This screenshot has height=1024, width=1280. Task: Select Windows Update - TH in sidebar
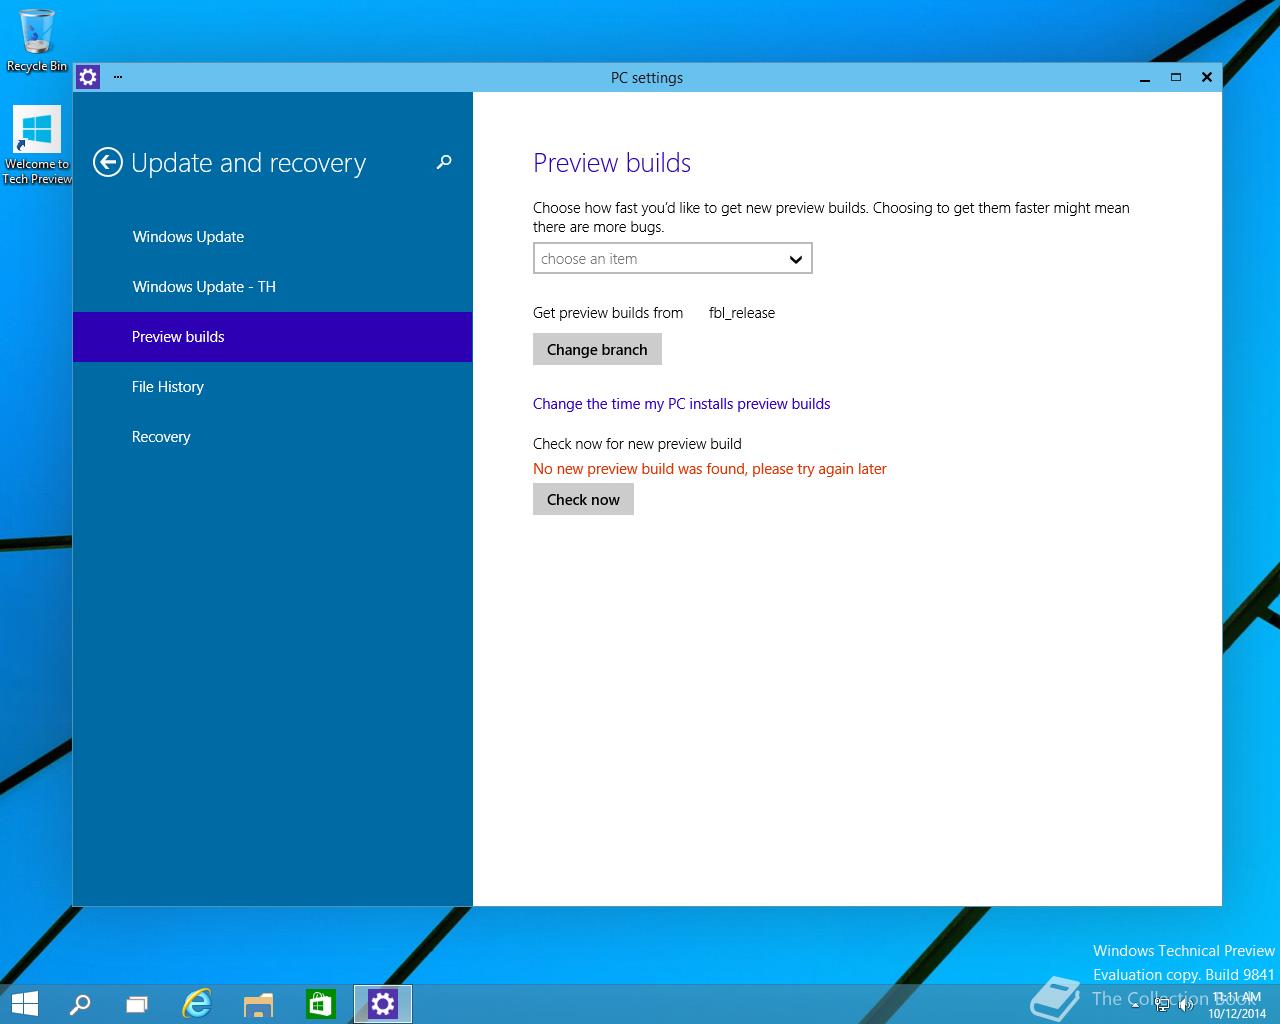272,287
